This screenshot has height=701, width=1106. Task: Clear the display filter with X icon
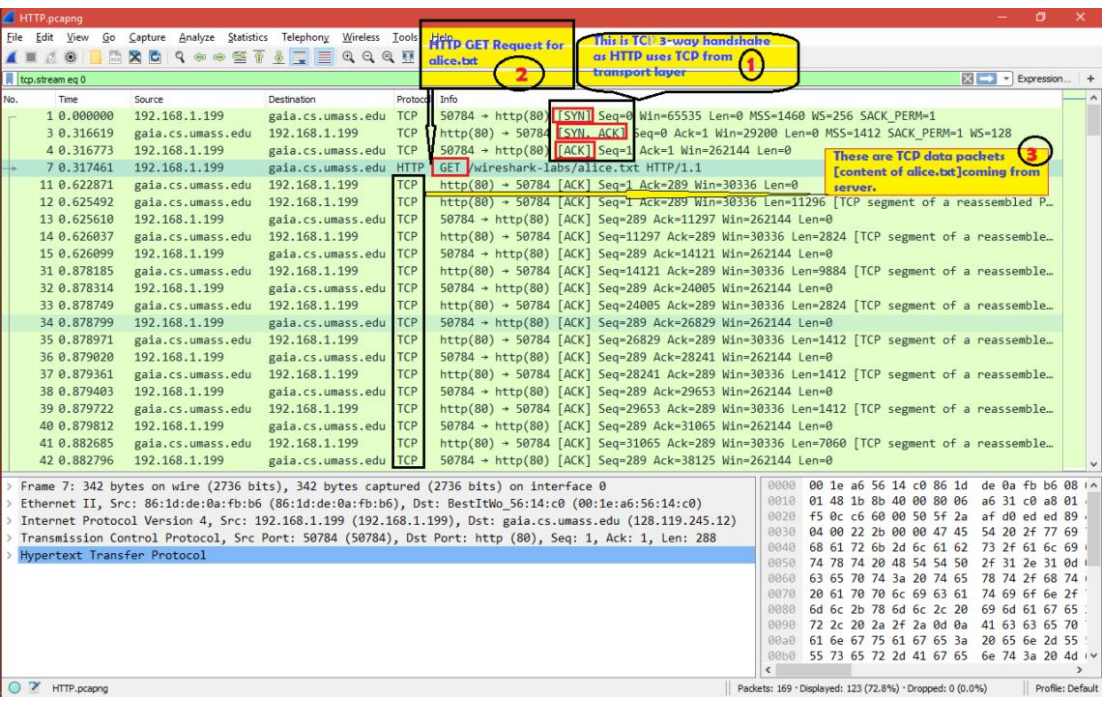[x=968, y=79]
